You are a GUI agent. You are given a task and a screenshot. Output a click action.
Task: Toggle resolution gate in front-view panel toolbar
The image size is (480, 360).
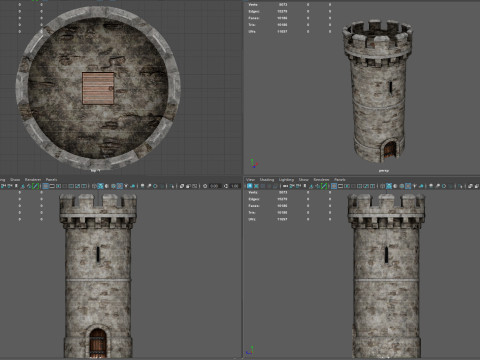click(x=58, y=186)
